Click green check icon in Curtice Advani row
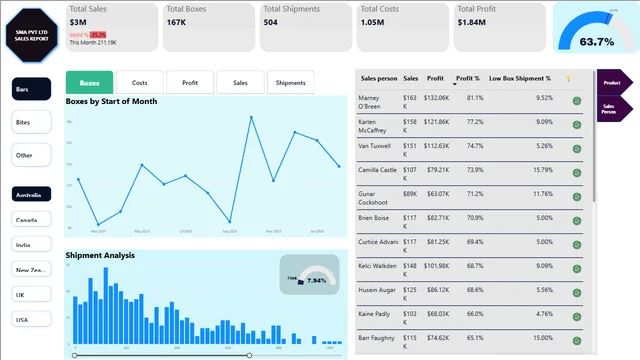This screenshot has height=360, width=640. (x=577, y=245)
